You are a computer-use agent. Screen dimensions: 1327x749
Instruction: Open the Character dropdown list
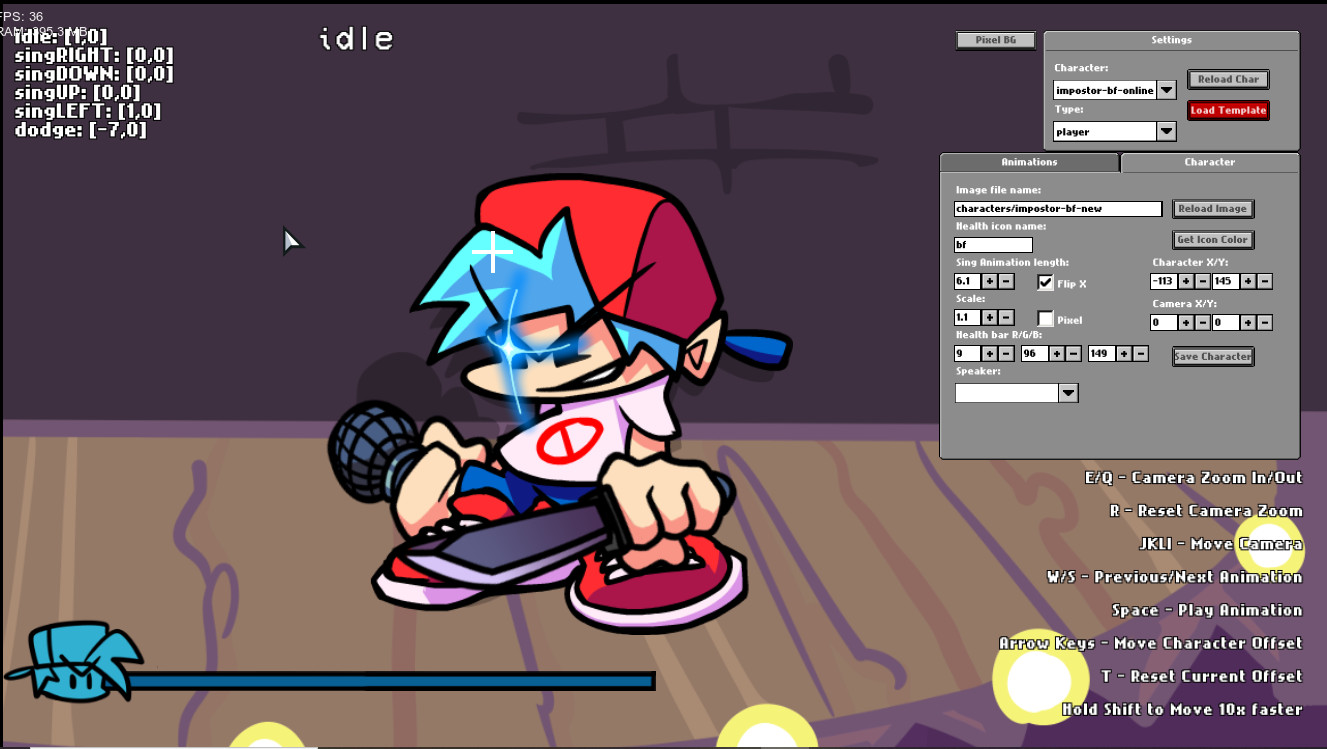pyautogui.click(x=1167, y=90)
